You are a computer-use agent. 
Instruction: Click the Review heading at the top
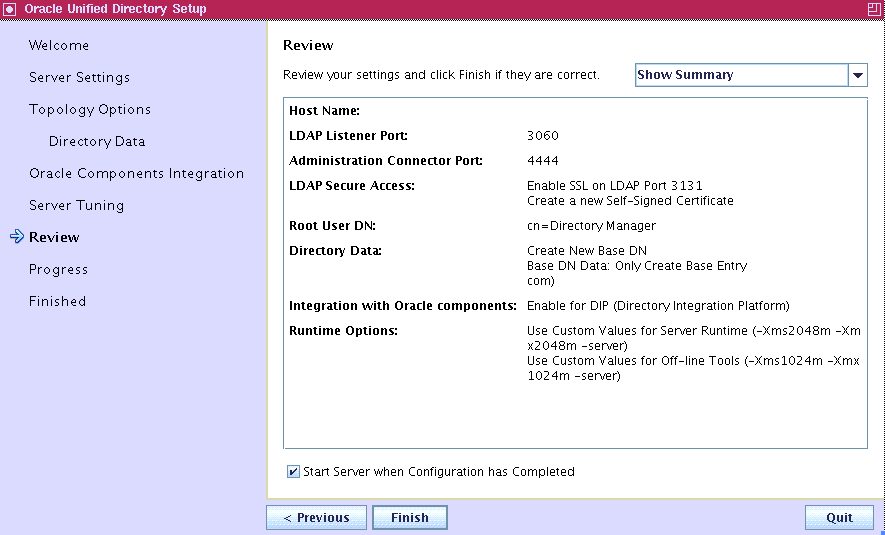[308, 45]
